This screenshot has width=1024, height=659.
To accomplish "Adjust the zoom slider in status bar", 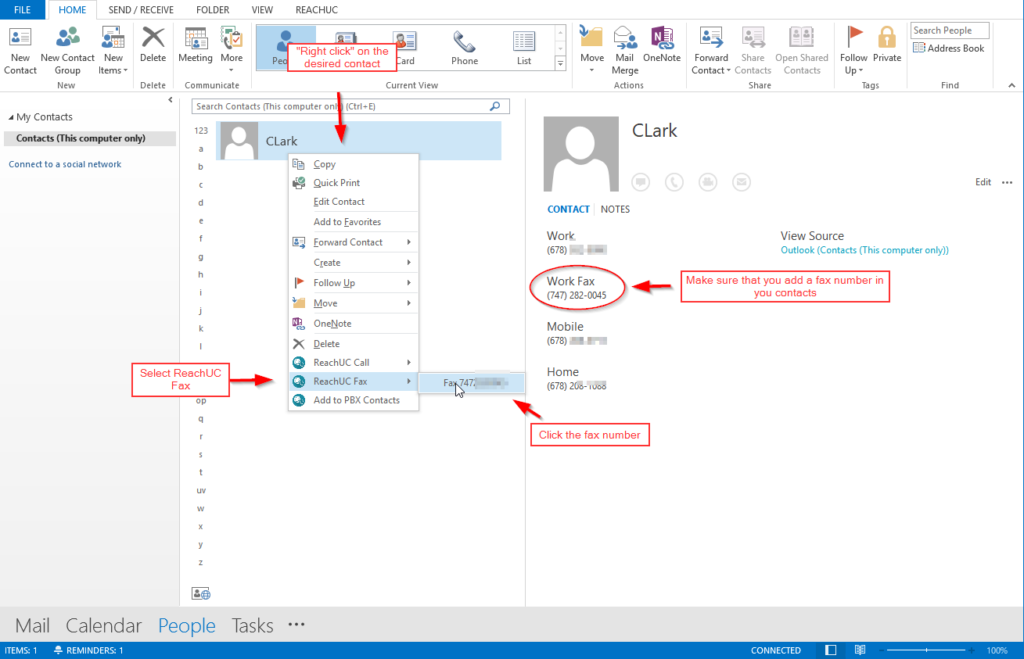I will pos(926,650).
